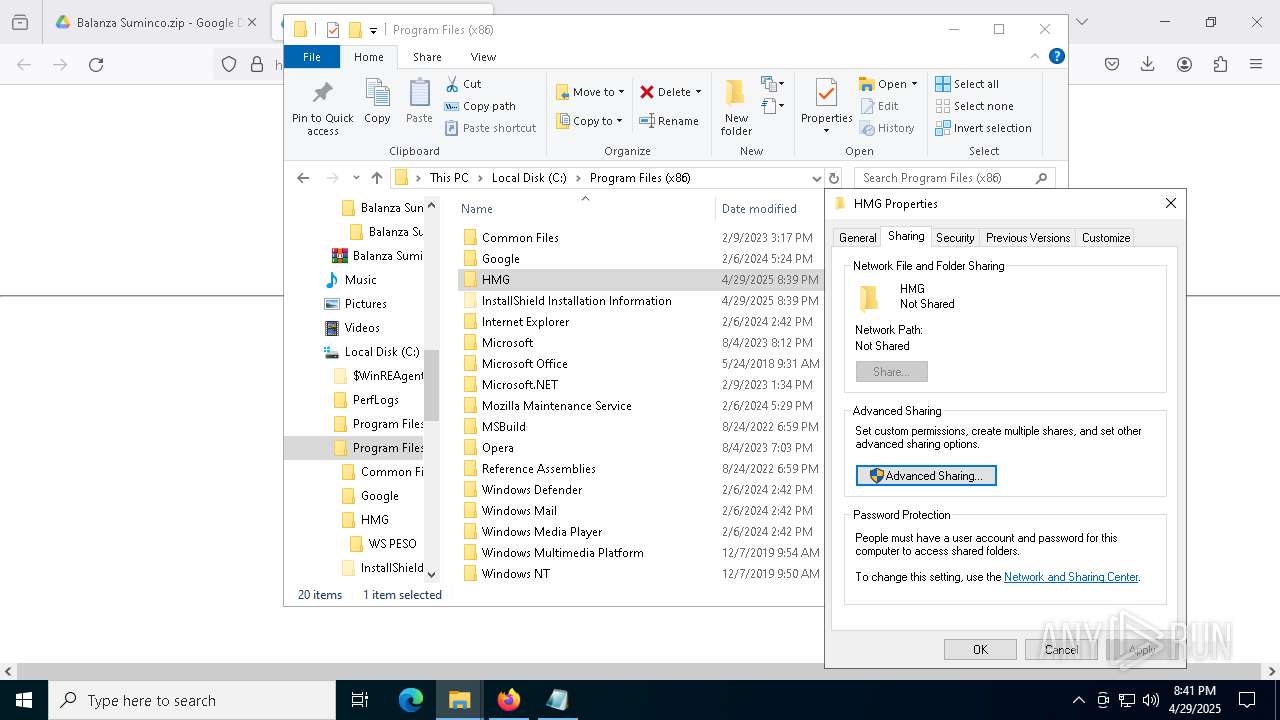This screenshot has width=1280, height=720.
Task: Collapse the ribbon with chevron
Action: 1035,56
